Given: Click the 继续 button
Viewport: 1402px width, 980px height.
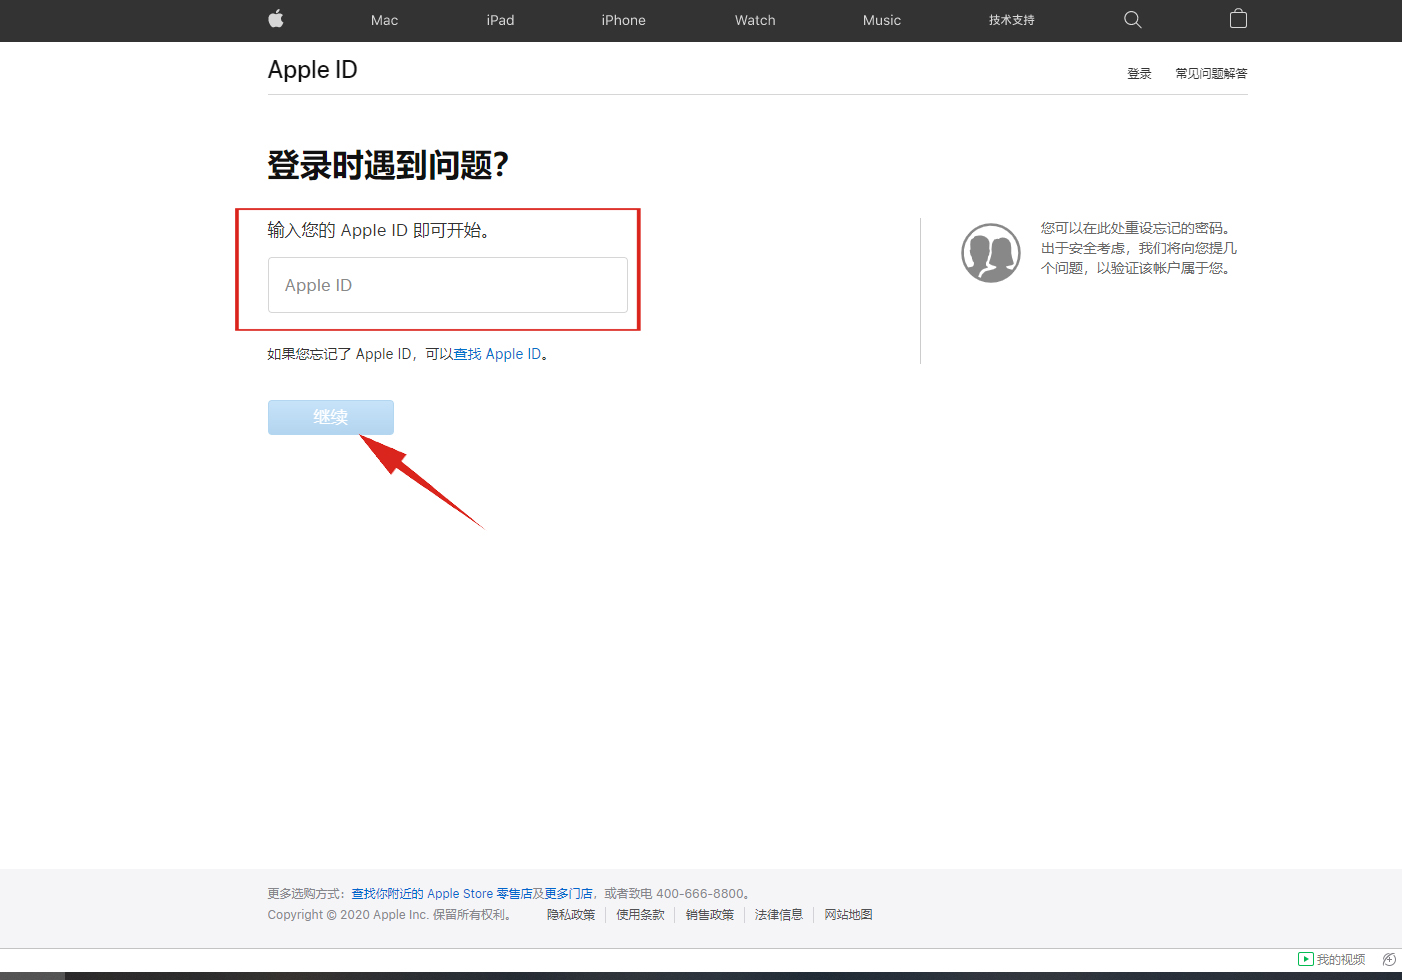Looking at the screenshot, I should pyautogui.click(x=331, y=417).
